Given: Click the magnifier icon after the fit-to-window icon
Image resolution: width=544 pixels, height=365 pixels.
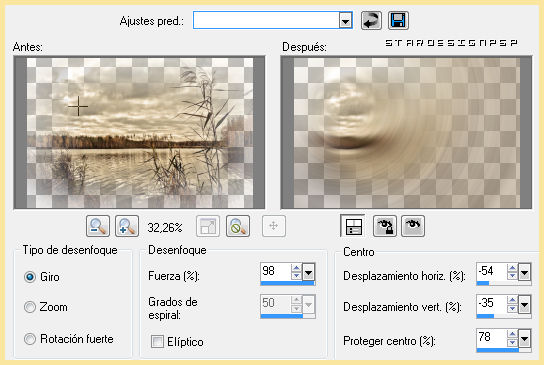Looking at the screenshot, I should tap(238, 226).
